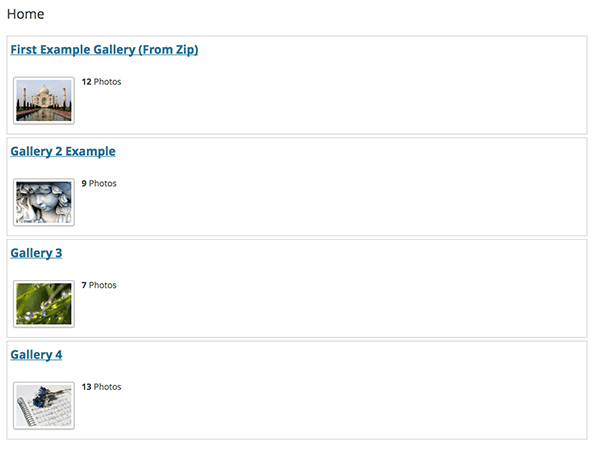Click the bold number 7 photo count
Image resolution: width=600 pixels, height=454 pixels.
coord(84,285)
